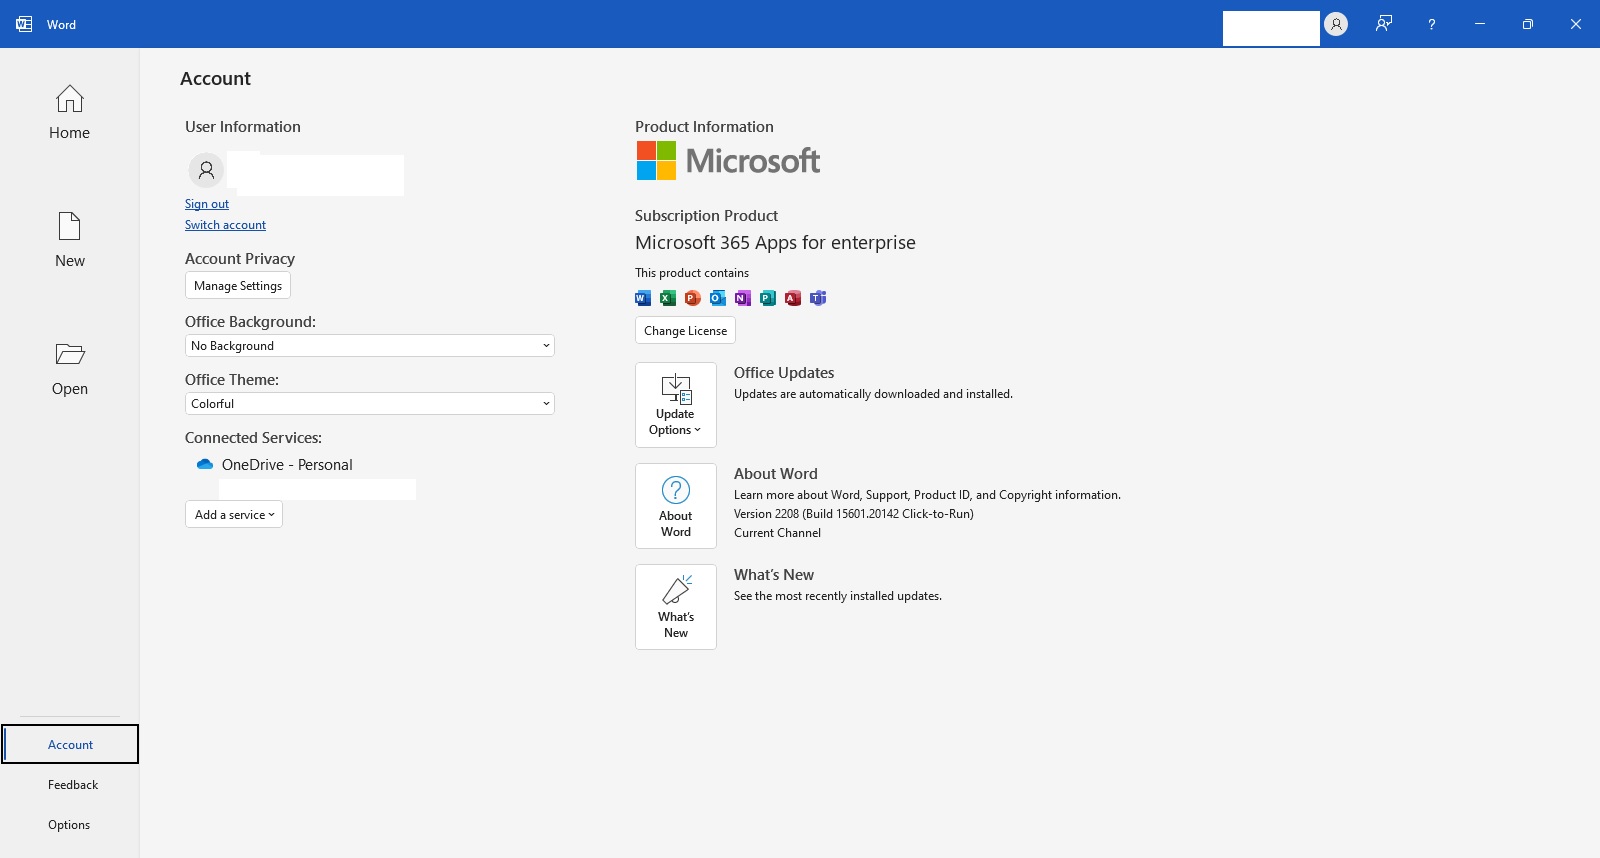Click the Excel app icon in product list
This screenshot has height=858, width=1600.
click(668, 298)
